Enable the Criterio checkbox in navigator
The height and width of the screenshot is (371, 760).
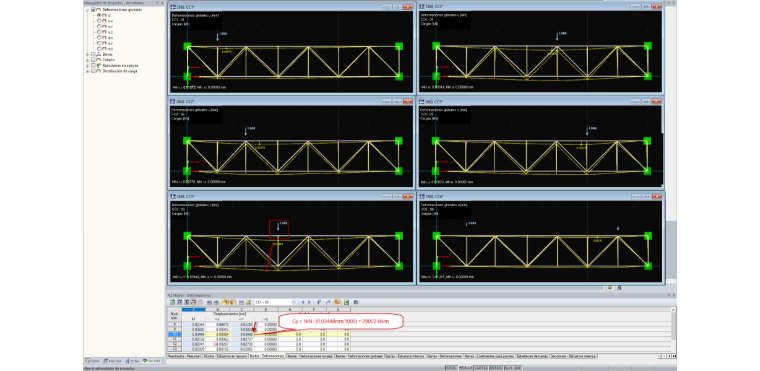pyautogui.click(x=93, y=60)
